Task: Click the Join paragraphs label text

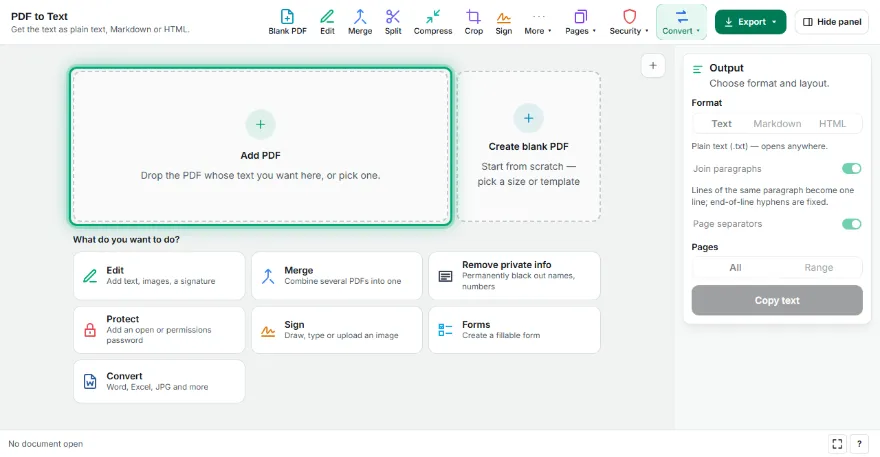Action: coord(727,168)
